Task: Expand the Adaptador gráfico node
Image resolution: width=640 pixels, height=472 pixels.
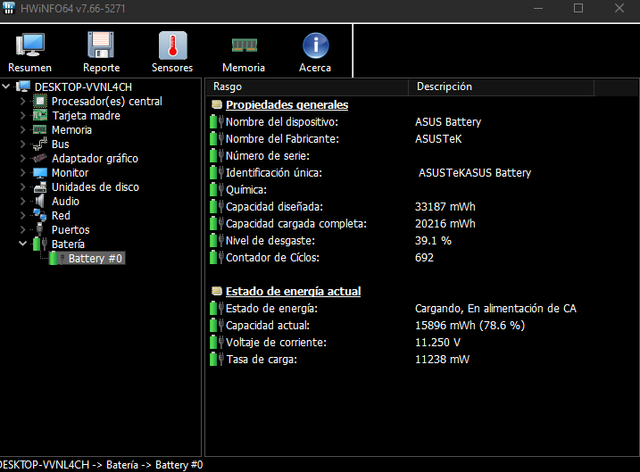Action: [x=23, y=158]
